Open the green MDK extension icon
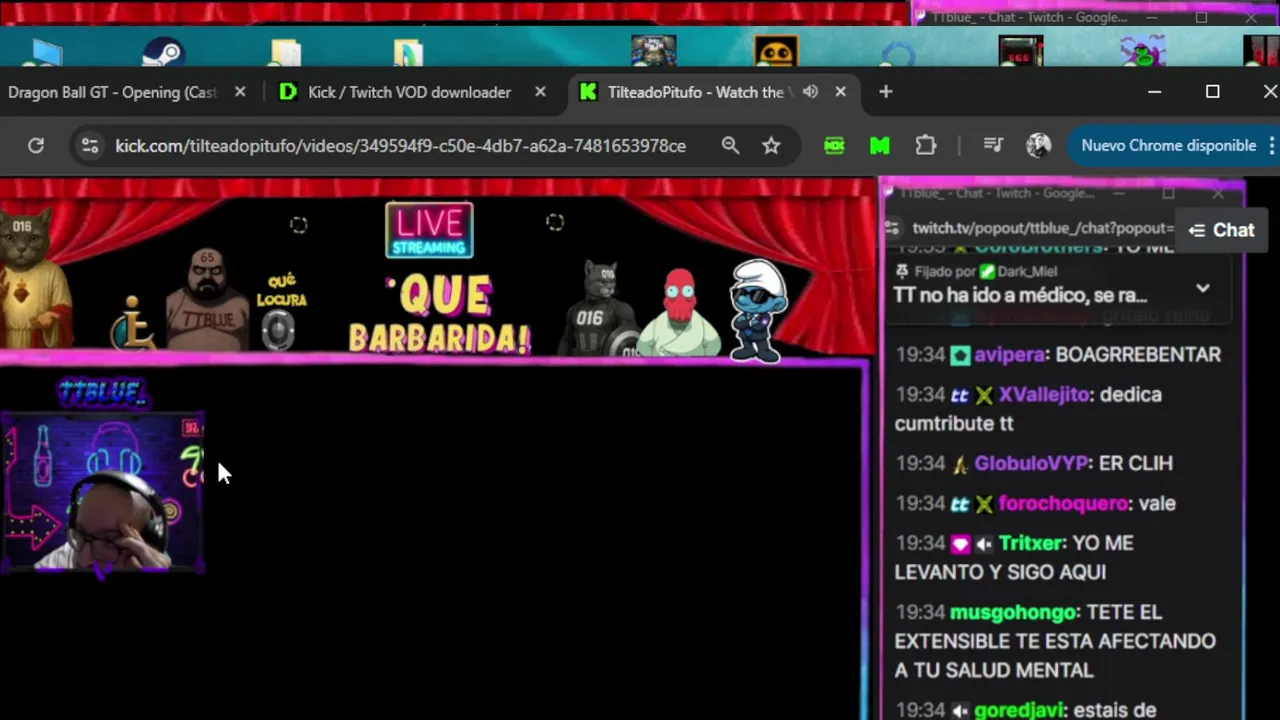Screen dimensions: 1280x720 point(834,146)
